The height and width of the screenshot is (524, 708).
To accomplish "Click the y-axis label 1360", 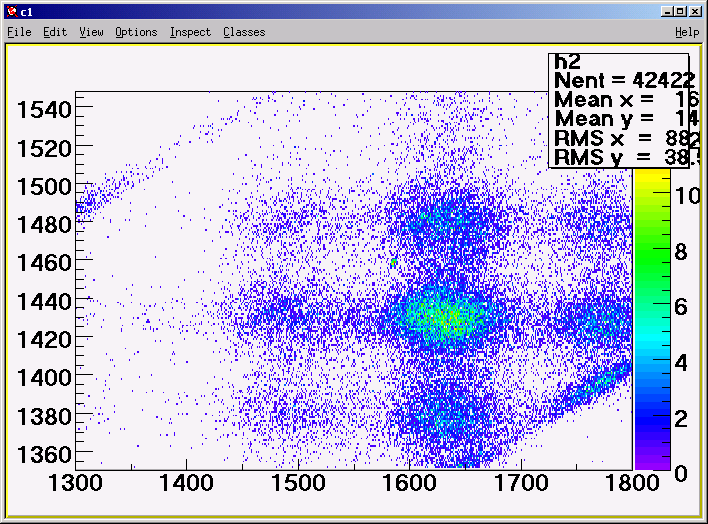I will click(44, 454).
